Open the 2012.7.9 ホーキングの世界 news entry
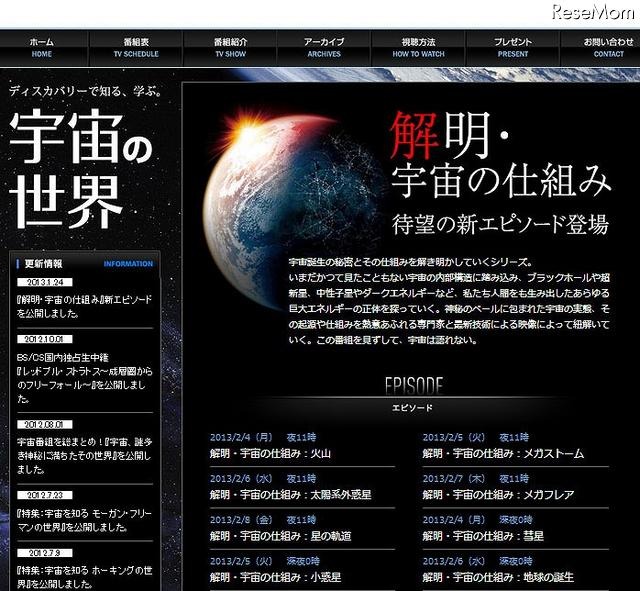The height and width of the screenshot is (591, 640). click(84, 577)
